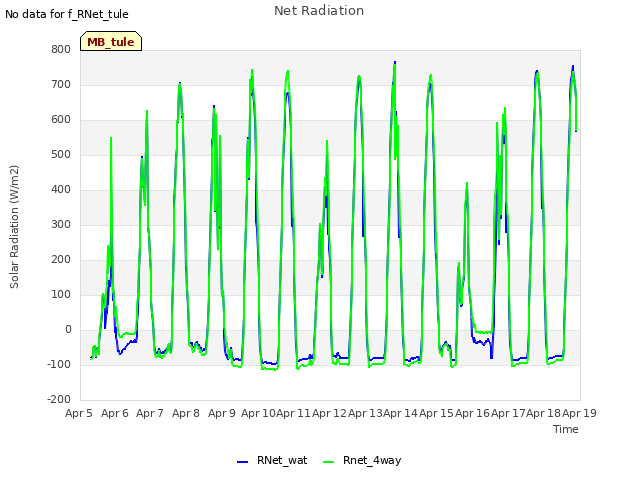Image resolution: width=640 pixels, height=480 pixels.
Task: Click the 300 y-axis tick label
Action: pyautogui.click(x=61, y=225)
